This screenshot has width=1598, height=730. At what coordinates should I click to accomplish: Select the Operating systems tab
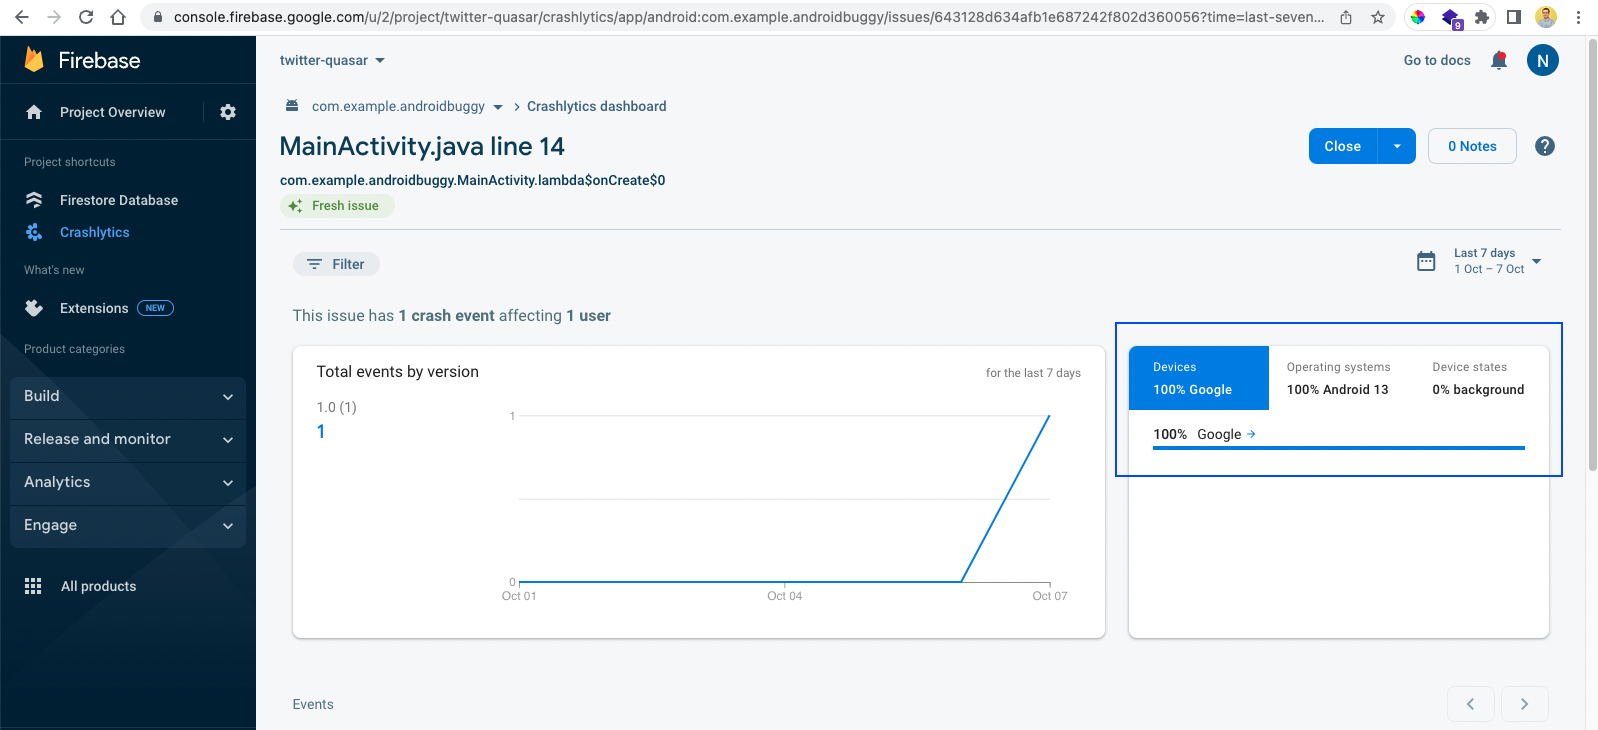click(1338, 378)
